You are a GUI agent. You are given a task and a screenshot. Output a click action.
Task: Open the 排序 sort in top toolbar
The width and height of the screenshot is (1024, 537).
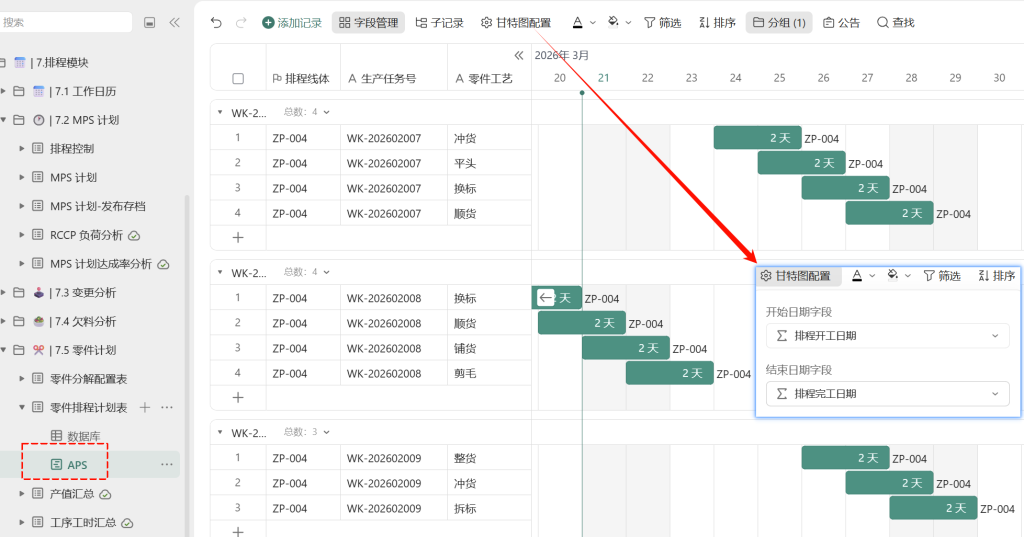click(x=717, y=23)
